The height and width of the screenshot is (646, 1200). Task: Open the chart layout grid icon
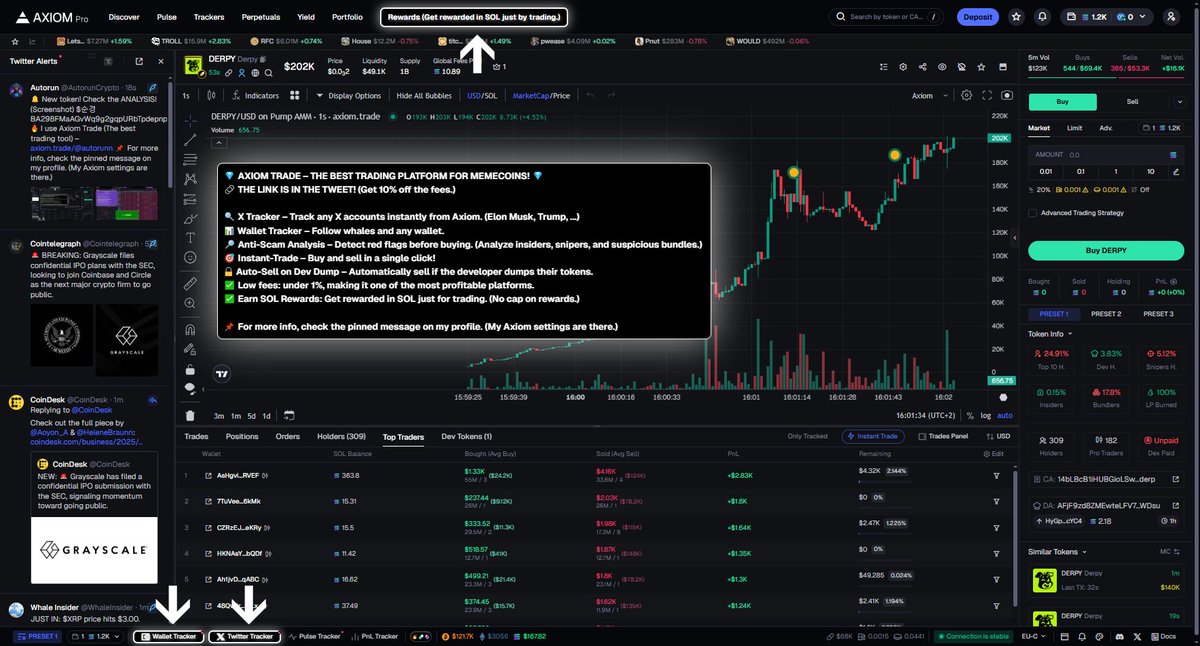tap(295, 96)
